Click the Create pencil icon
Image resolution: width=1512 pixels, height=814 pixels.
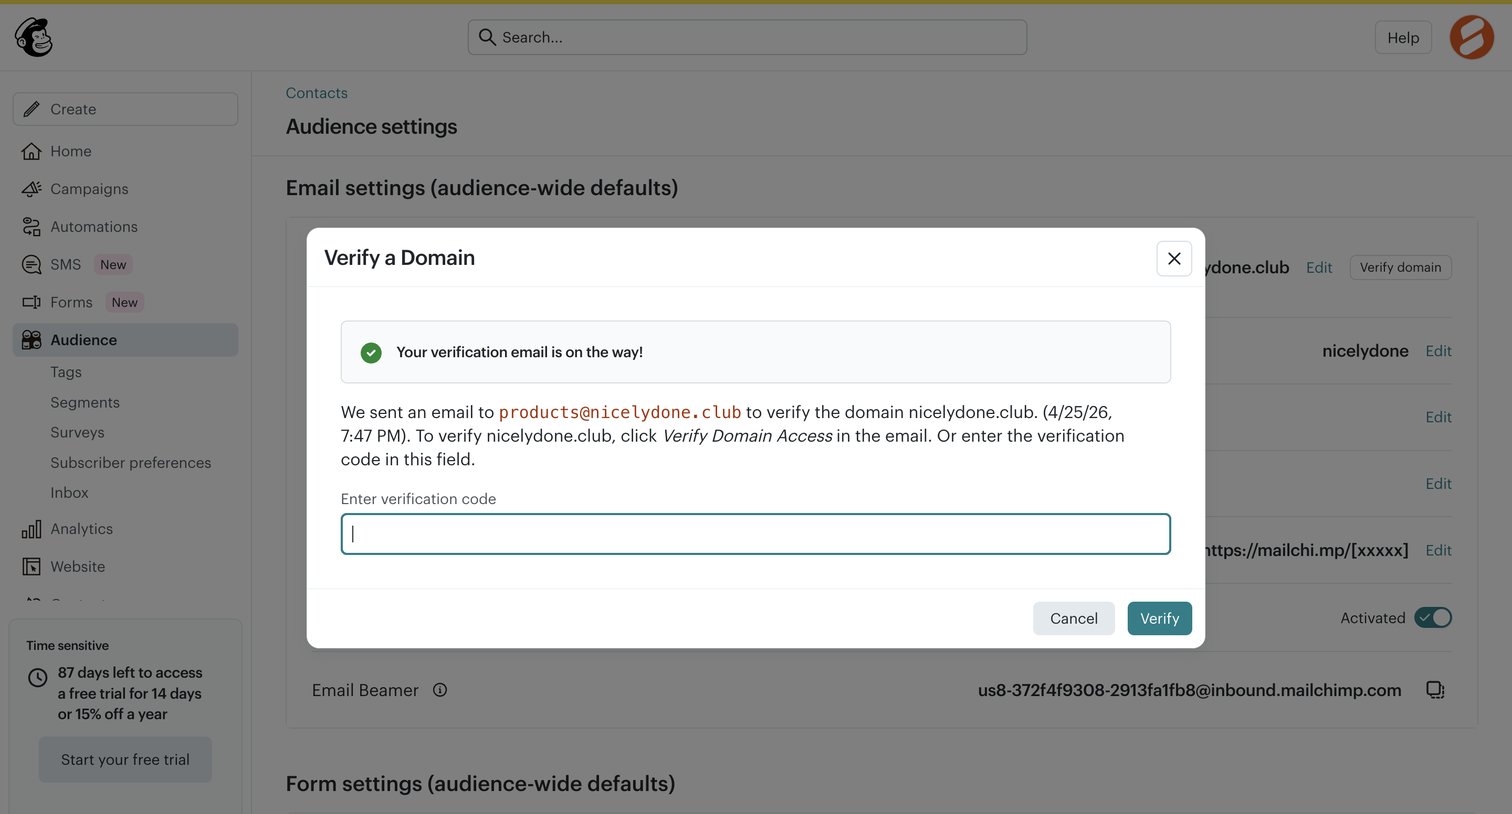[x=32, y=109]
